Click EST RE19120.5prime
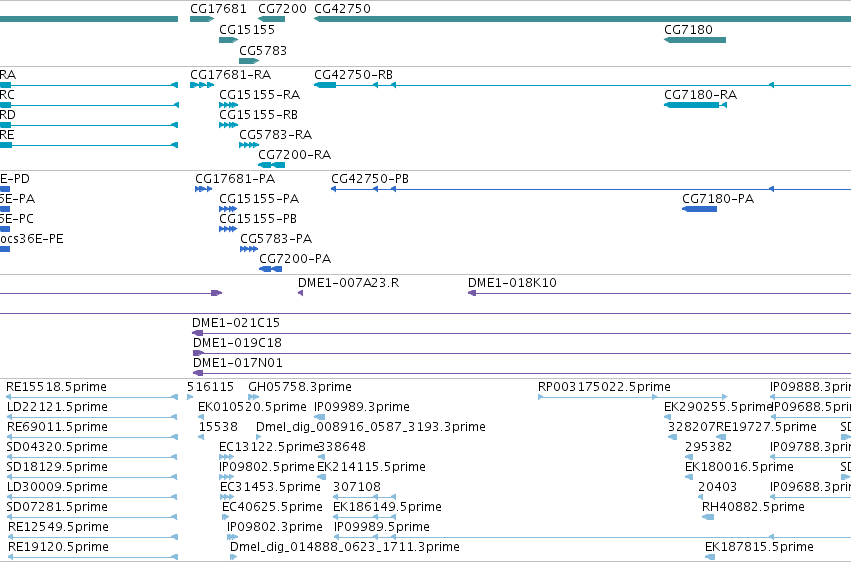This screenshot has height=562, width=851. [58, 547]
